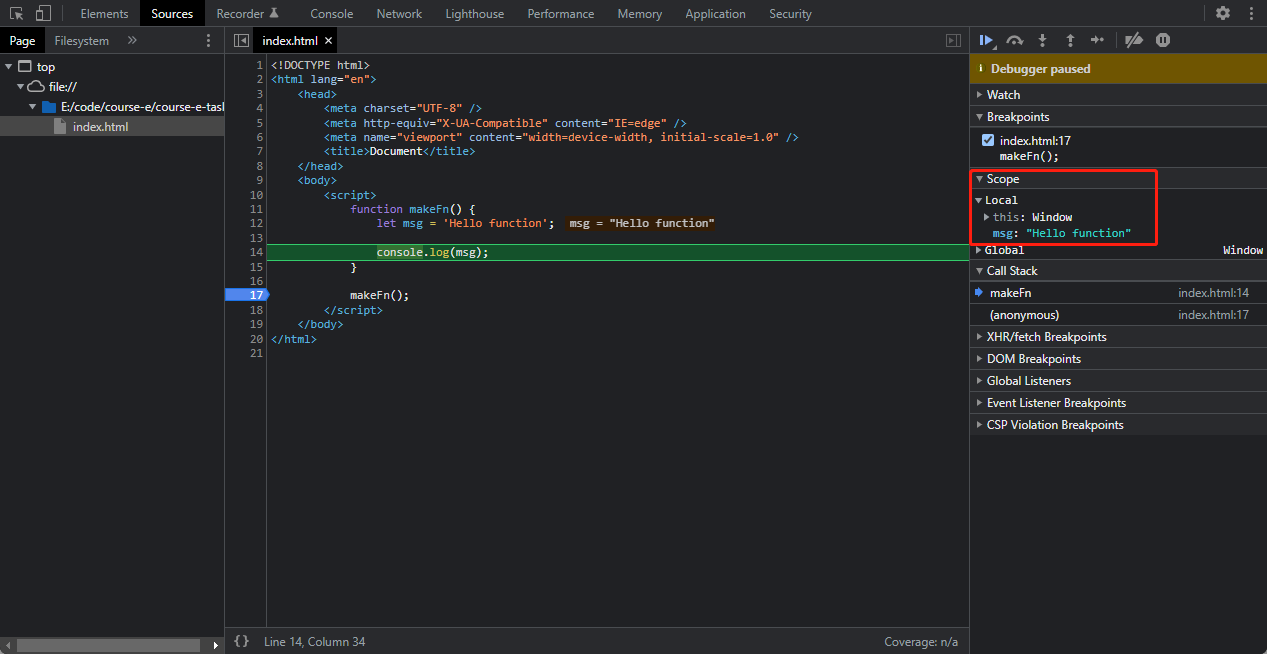The width and height of the screenshot is (1267, 654).
Task: Show more navigator tabs chevron
Action: pyautogui.click(x=132, y=41)
